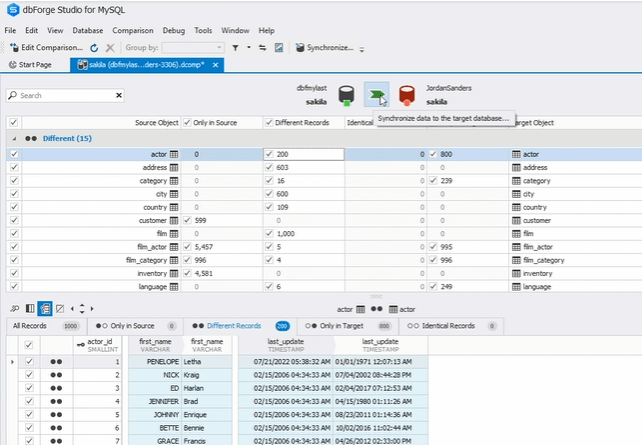Click the red target database icon
Image resolution: width=642 pixels, height=445 pixels.
point(407,95)
